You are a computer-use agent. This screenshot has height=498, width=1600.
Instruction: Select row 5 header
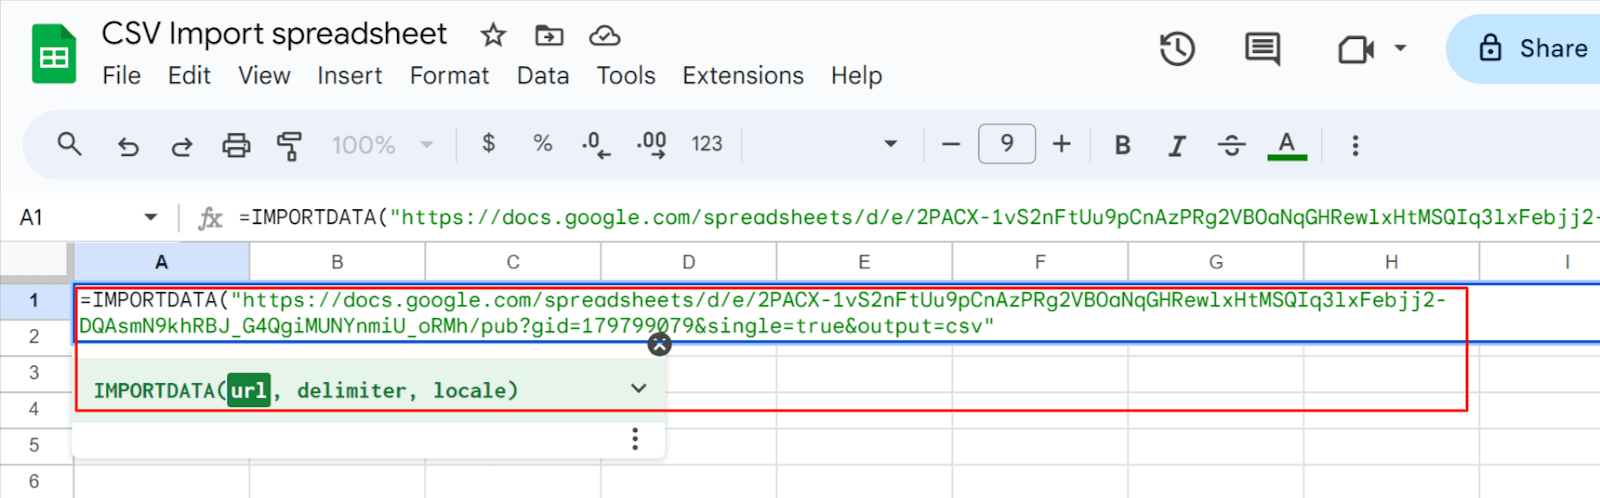coord(34,446)
